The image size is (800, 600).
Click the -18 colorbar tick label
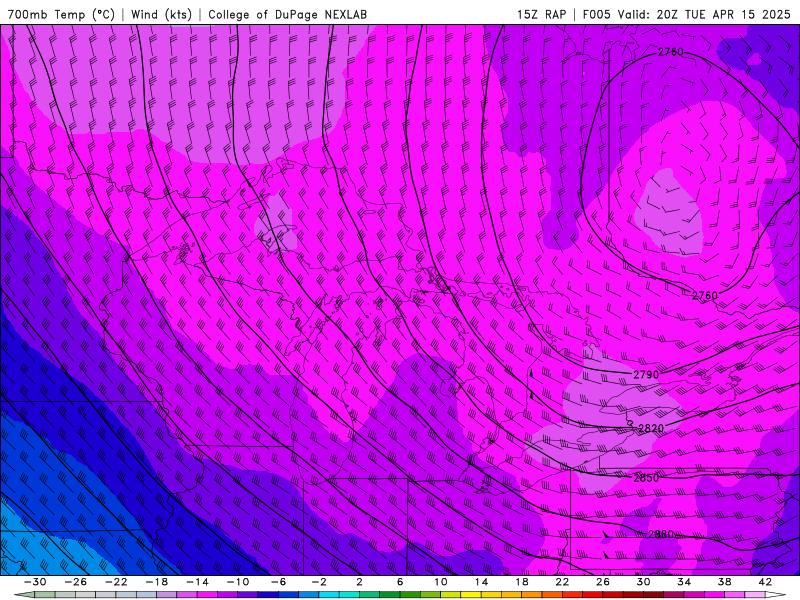pyautogui.click(x=157, y=582)
